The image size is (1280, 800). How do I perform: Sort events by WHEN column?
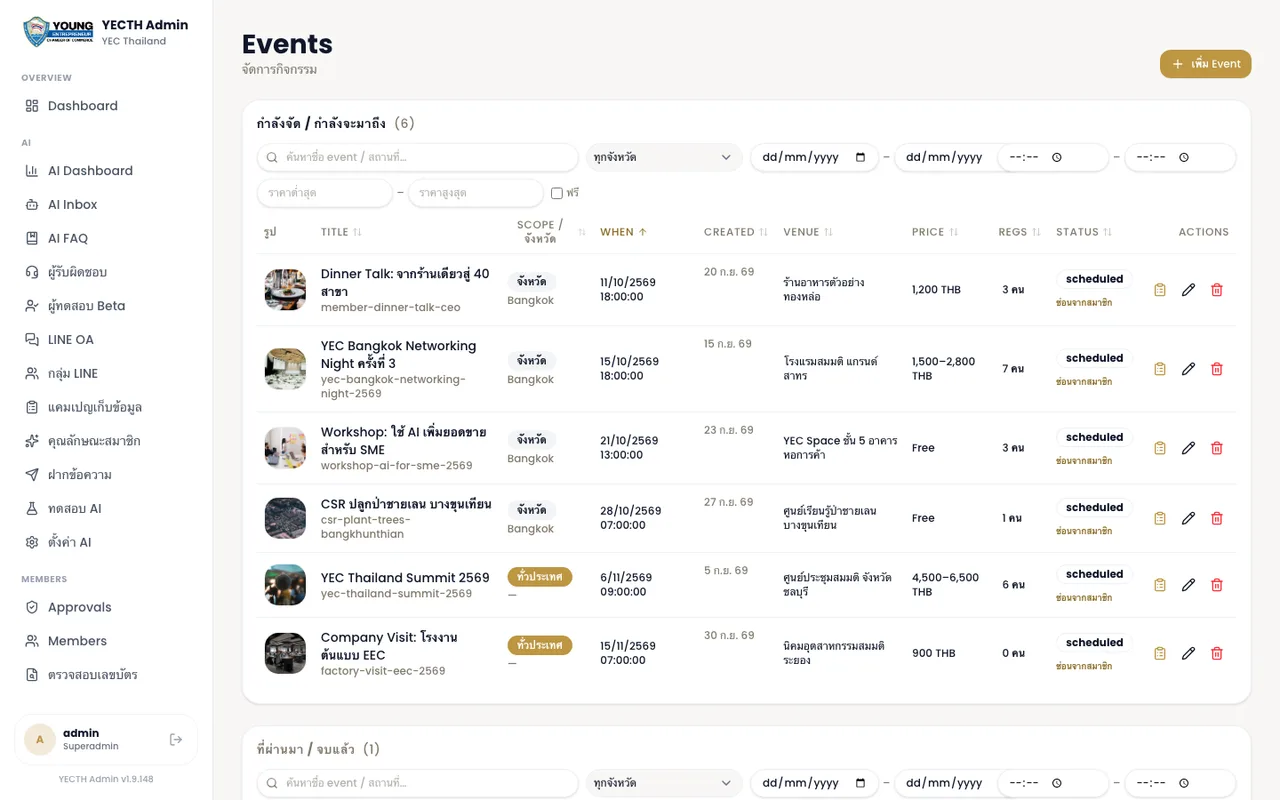[623, 232]
